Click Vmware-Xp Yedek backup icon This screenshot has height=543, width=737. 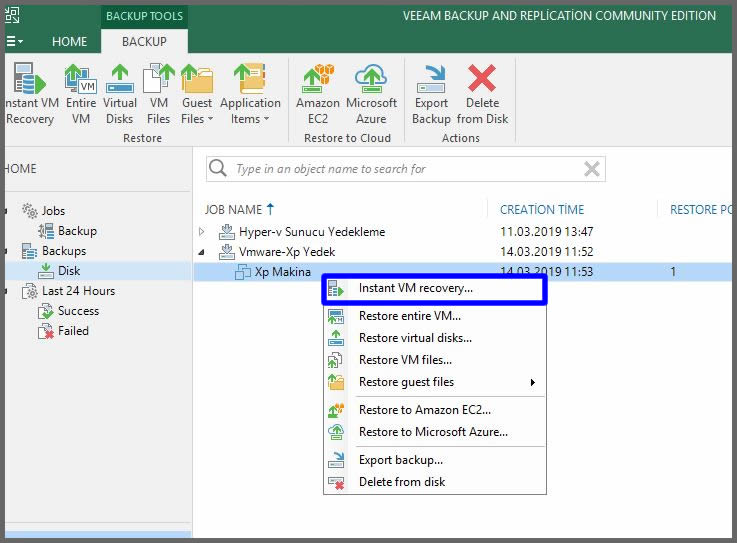227,252
